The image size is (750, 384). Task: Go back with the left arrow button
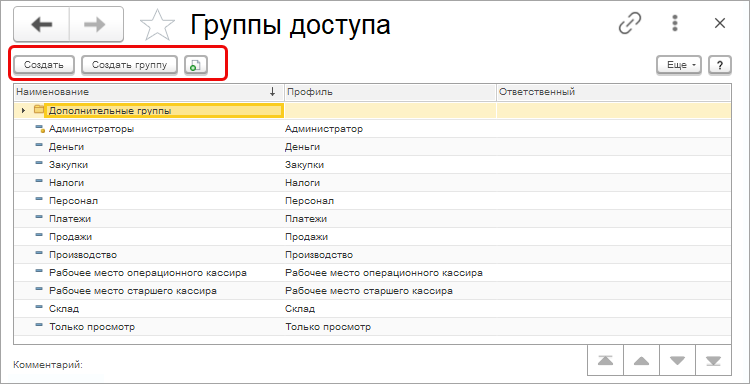[x=42, y=24]
